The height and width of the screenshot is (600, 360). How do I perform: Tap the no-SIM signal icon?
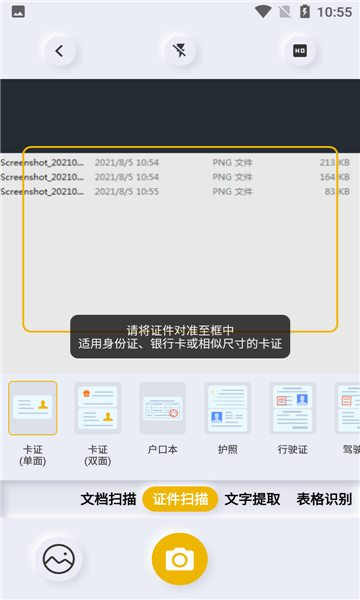pyautogui.click(x=285, y=12)
